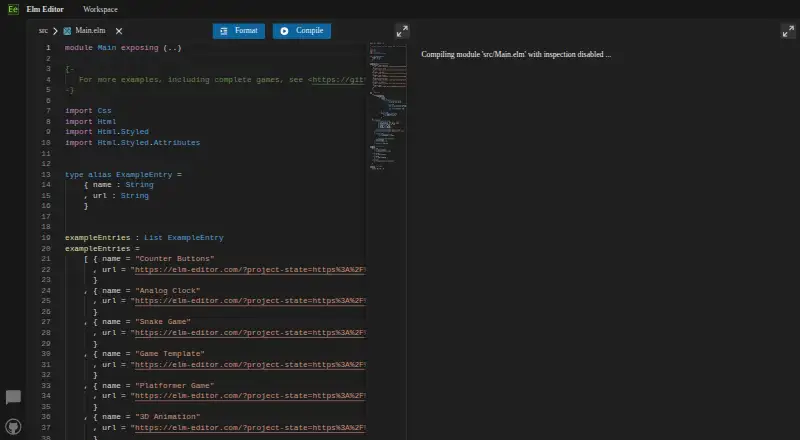Click the Format button's icon
The image size is (800, 440).
(x=223, y=31)
